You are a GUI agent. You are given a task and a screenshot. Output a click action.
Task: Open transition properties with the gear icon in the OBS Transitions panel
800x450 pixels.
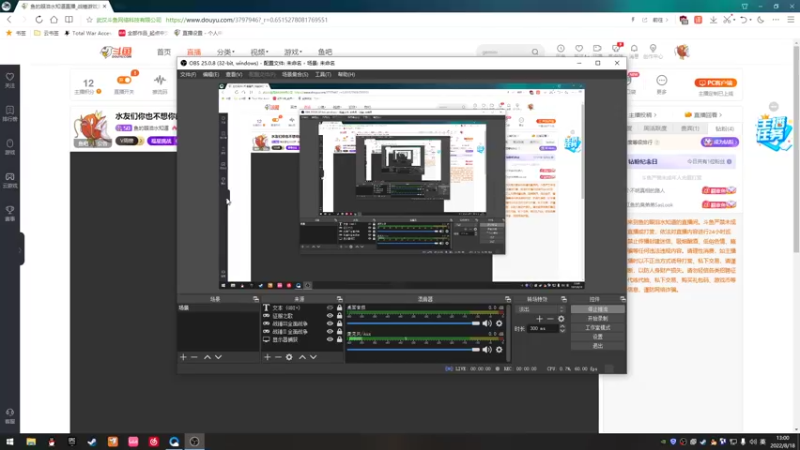(x=561, y=319)
